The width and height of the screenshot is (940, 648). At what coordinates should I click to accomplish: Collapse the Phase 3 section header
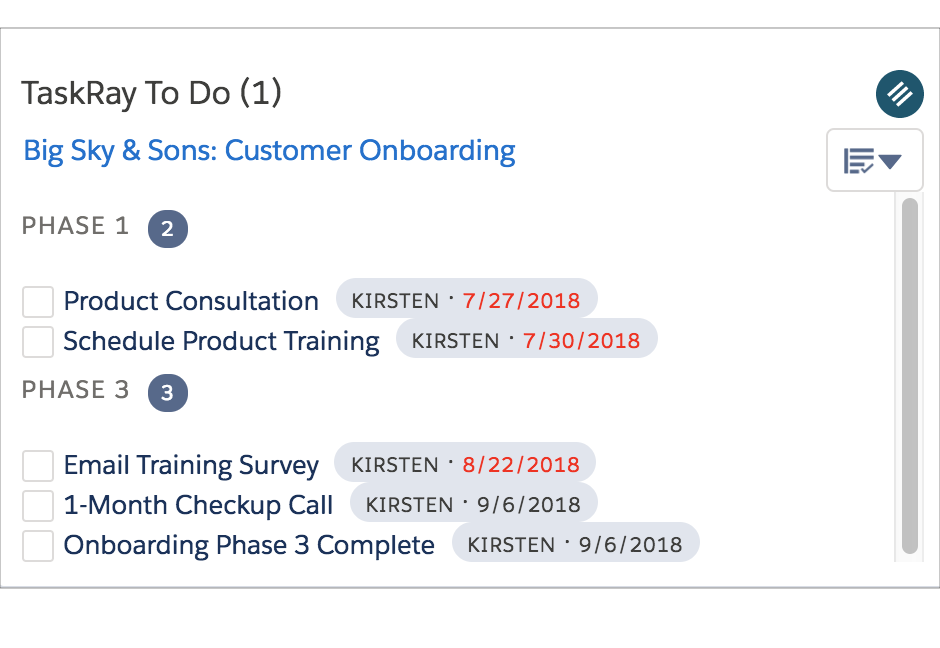pyautogui.click(x=75, y=390)
